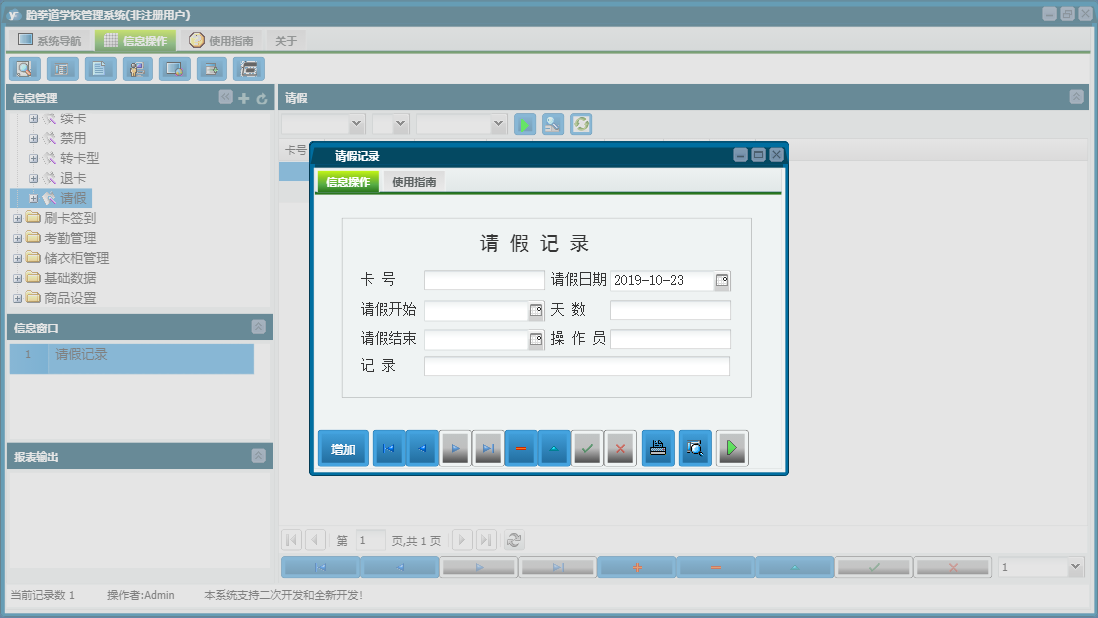Select the magnifier search tool in top toolbar
This screenshot has height=618, width=1098.
[24, 68]
